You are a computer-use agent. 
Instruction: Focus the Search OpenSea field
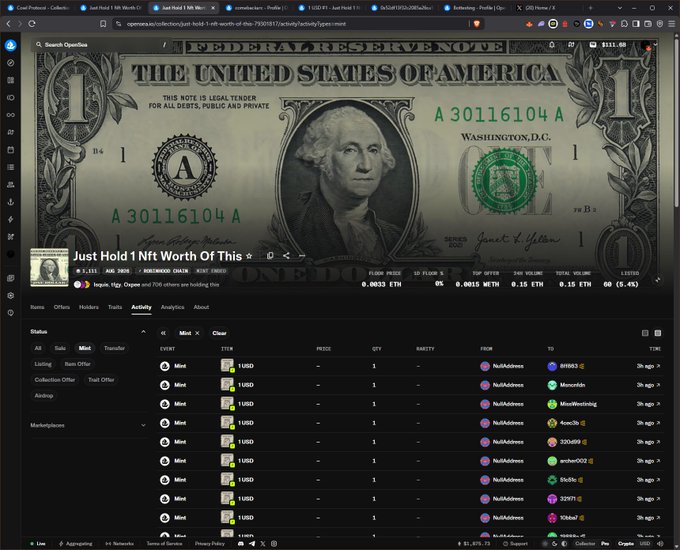[101, 45]
